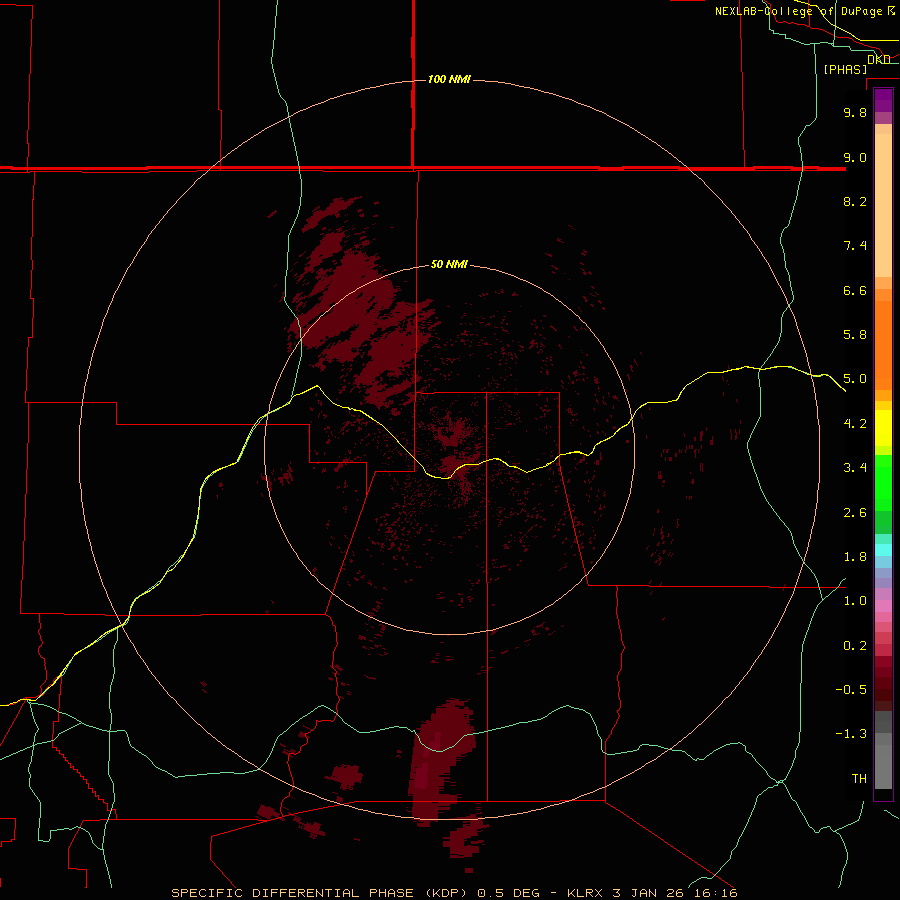900x900 pixels.
Task: Pick the purple top color bar segment
Action: coord(883,100)
